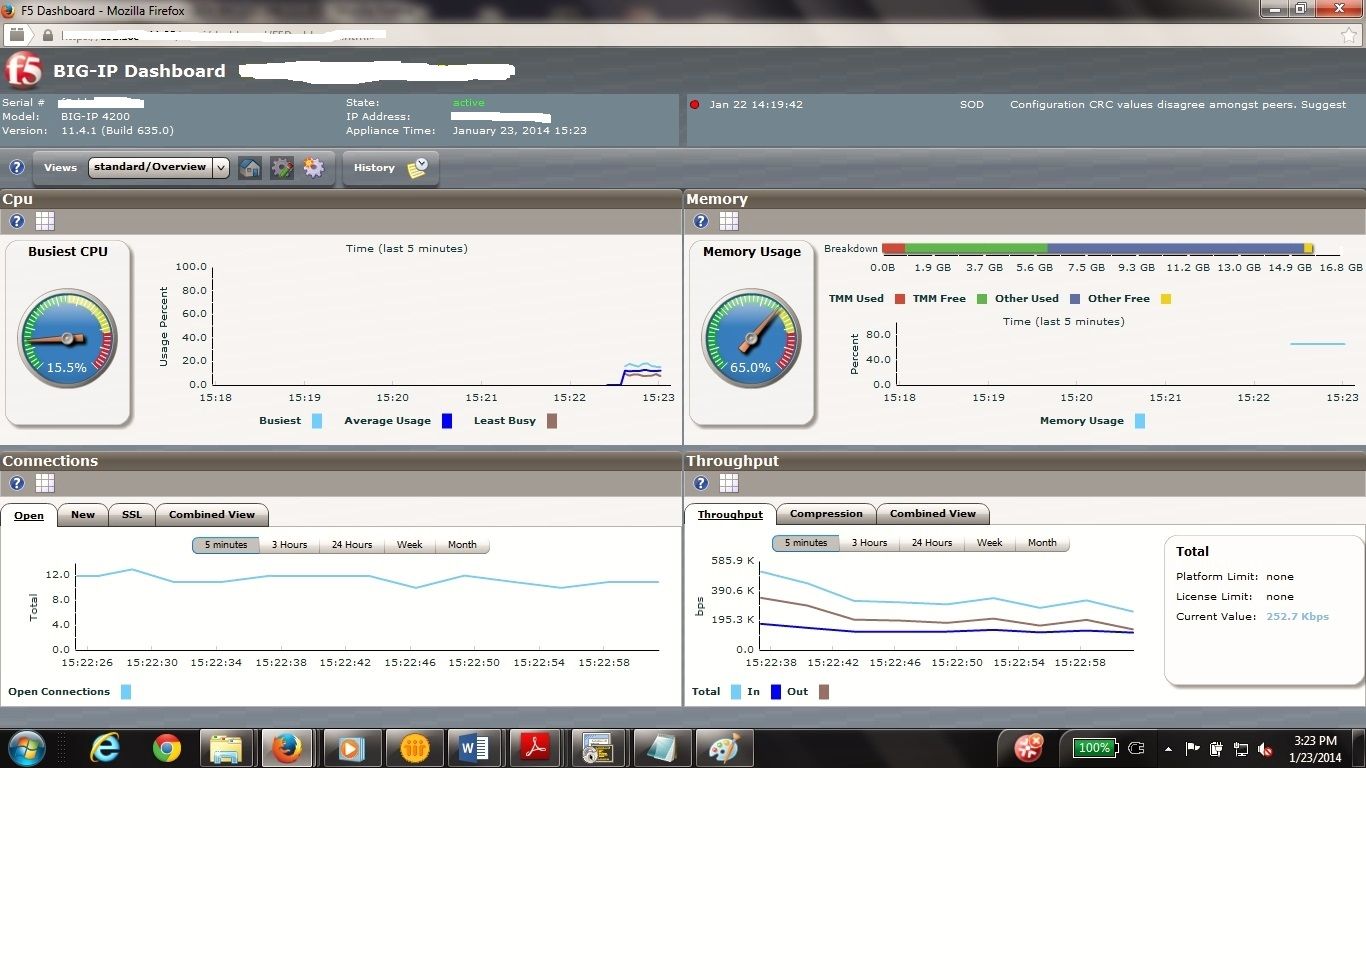Select 5 minutes range in Throughput
Screen dimensions: 1366x980
tap(806, 543)
